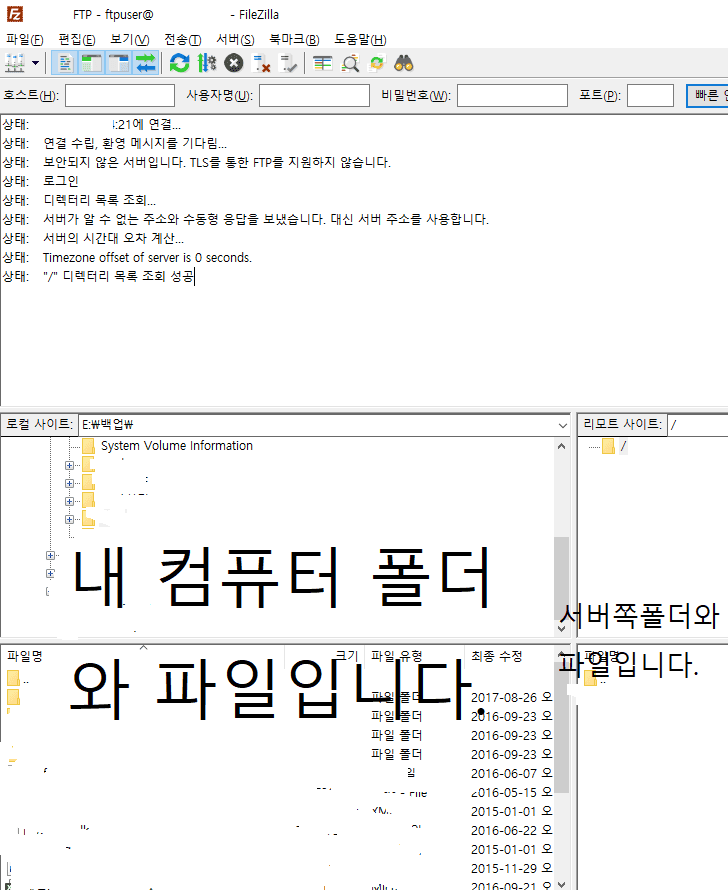Image resolution: width=728 pixels, height=890 pixels.
Task: Toggle synchronized browsing
Action: pyautogui.click(x=377, y=63)
